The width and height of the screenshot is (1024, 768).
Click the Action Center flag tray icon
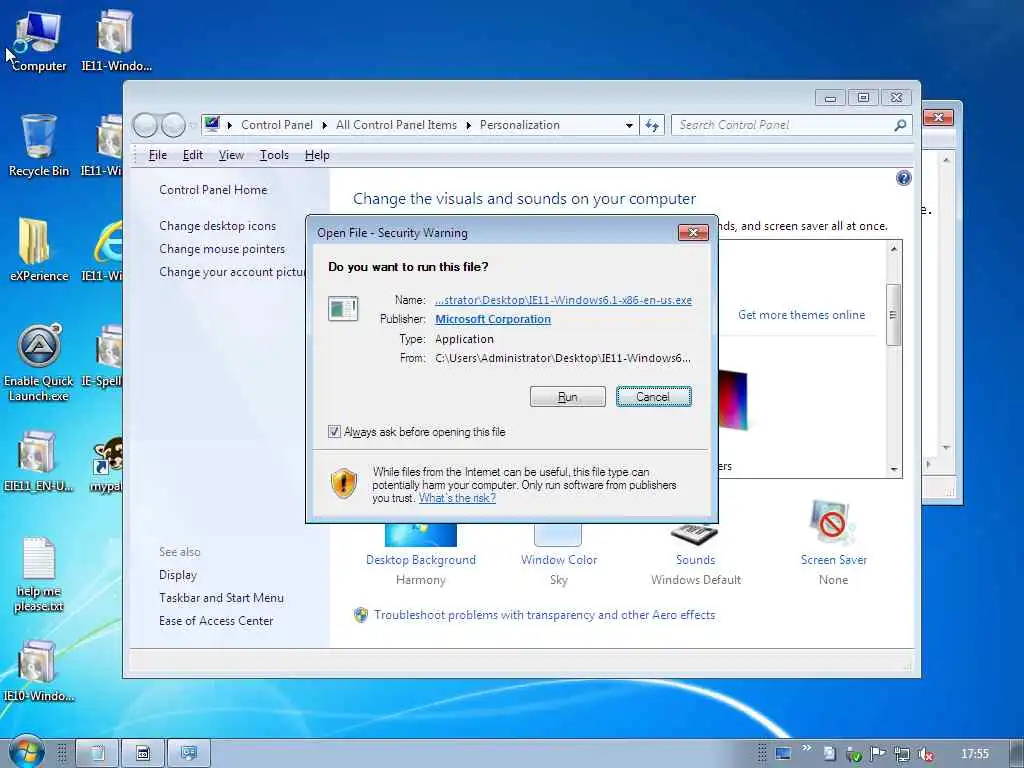[x=878, y=754]
